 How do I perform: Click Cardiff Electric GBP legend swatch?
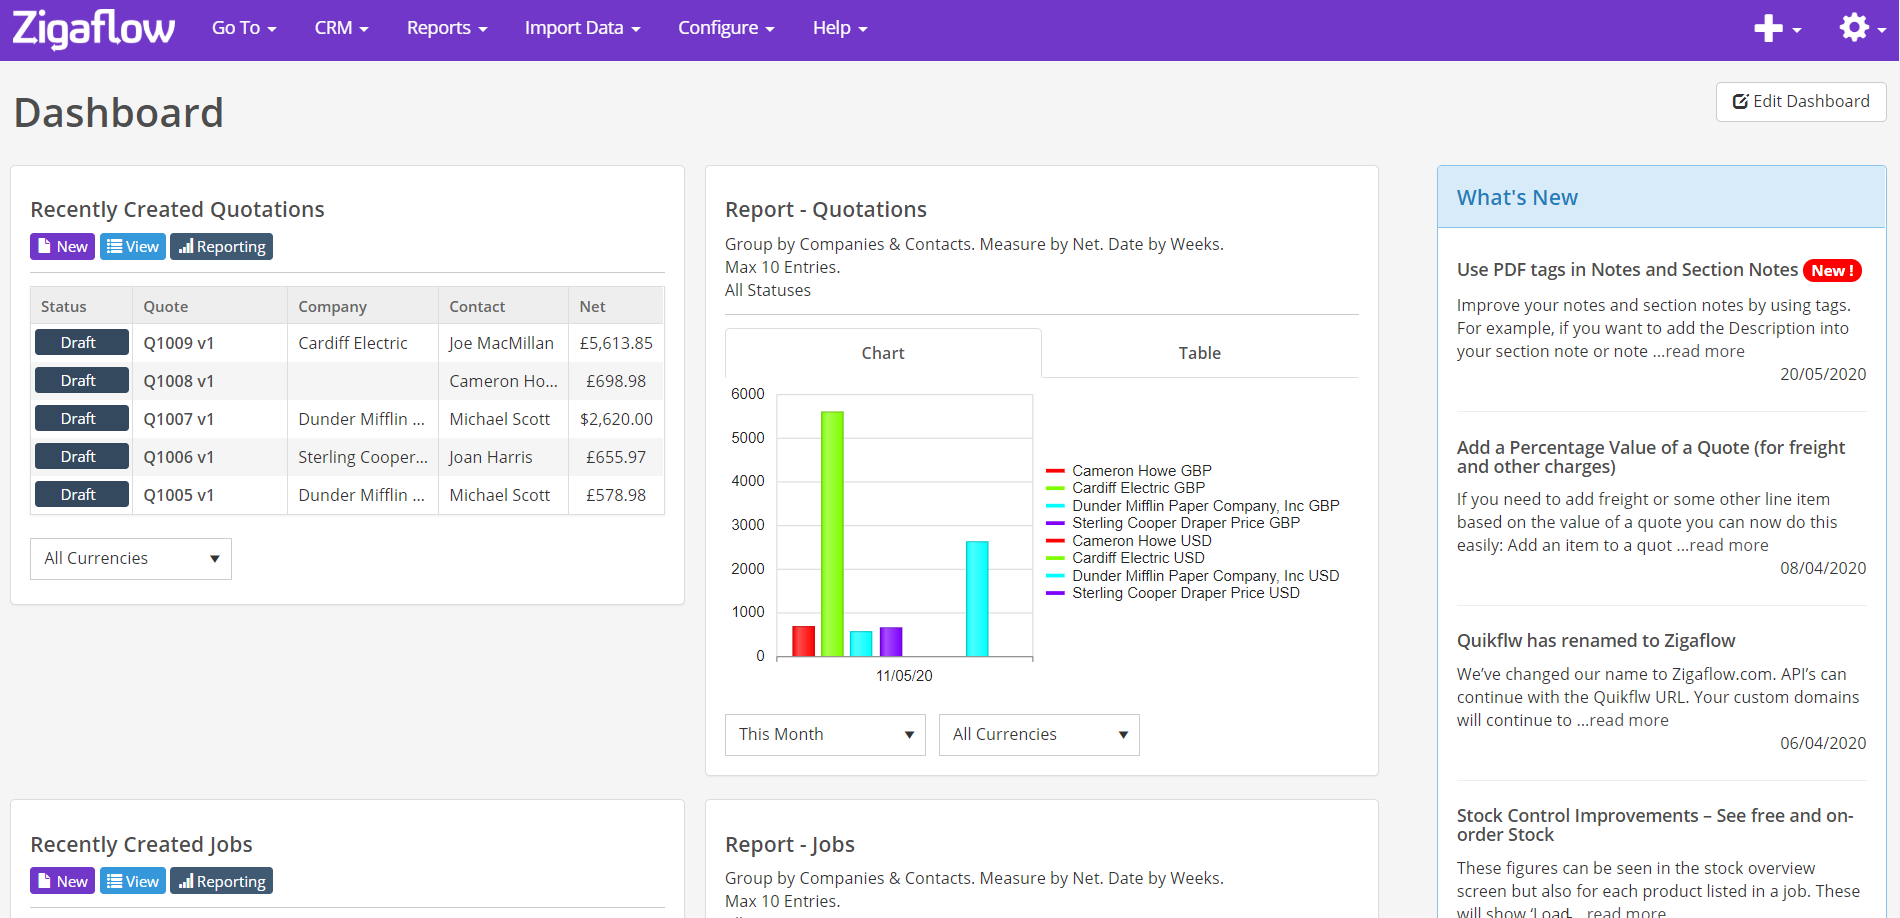[x=1055, y=488]
